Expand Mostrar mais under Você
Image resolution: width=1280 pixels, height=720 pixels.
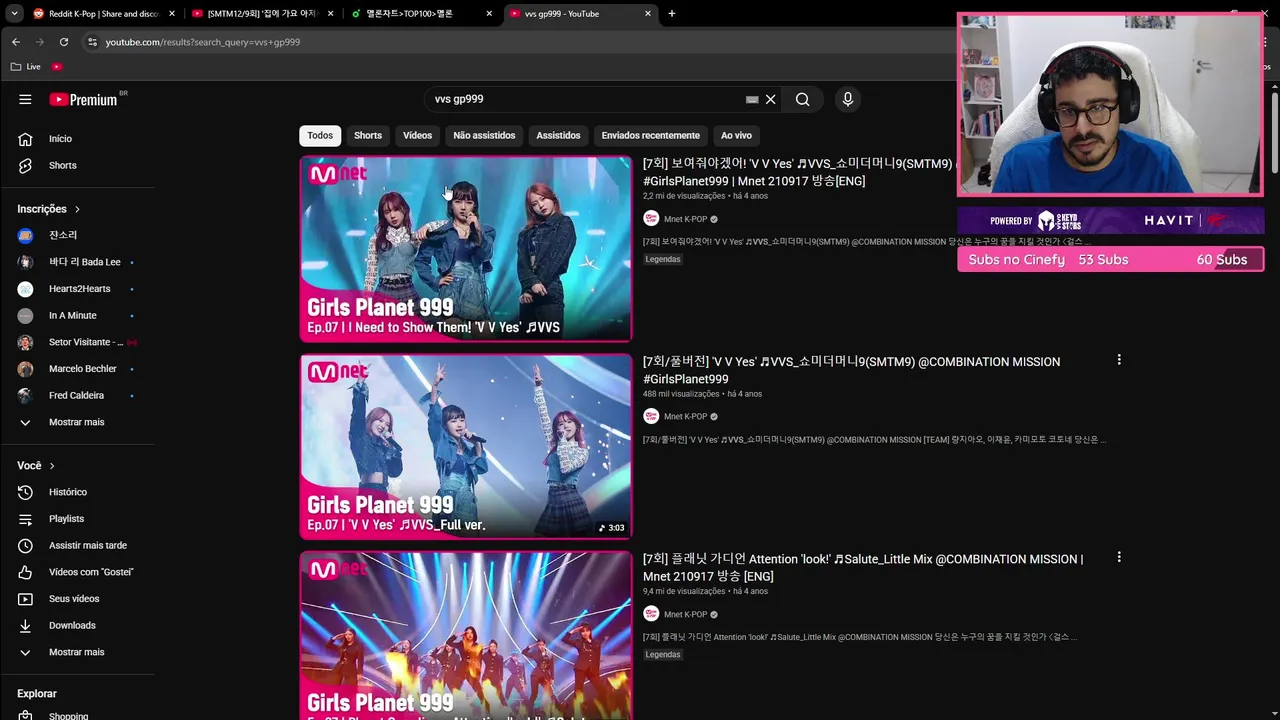coord(77,652)
